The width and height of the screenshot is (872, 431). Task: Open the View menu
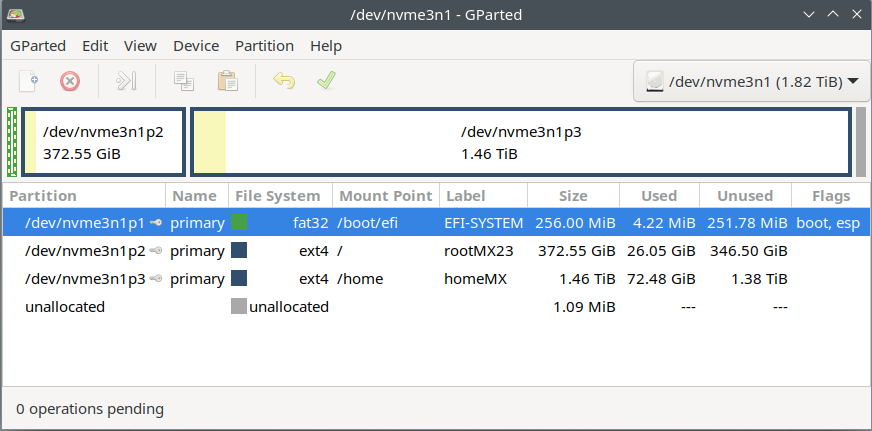click(x=140, y=46)
